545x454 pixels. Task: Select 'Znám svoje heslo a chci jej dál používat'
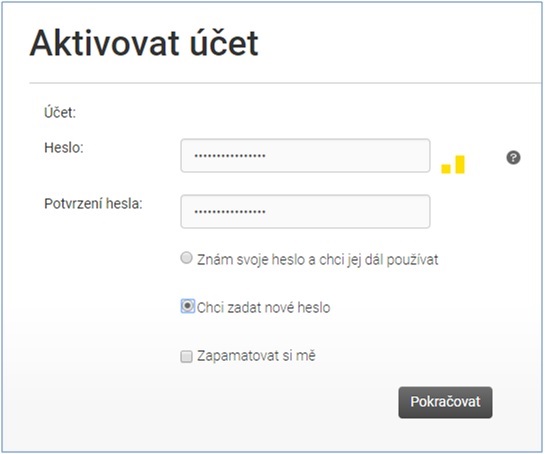[x=187, y=258]
